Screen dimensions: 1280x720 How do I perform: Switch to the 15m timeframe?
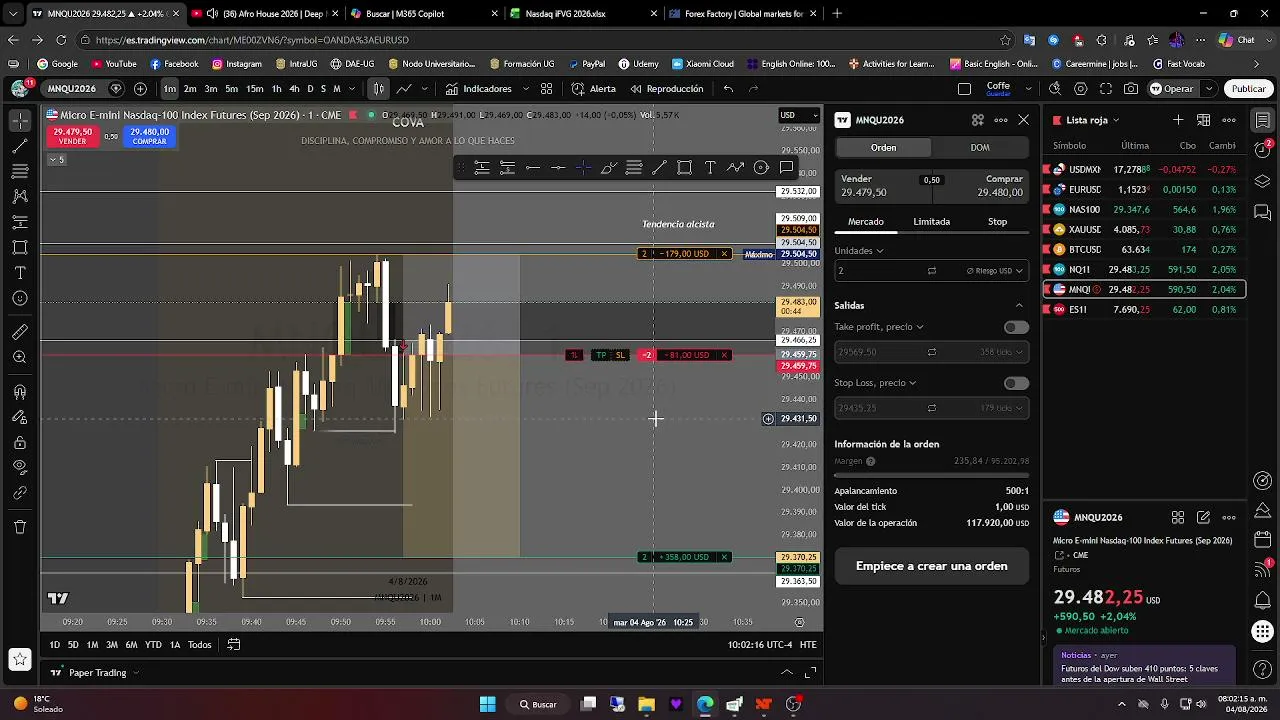coord(255,89)
